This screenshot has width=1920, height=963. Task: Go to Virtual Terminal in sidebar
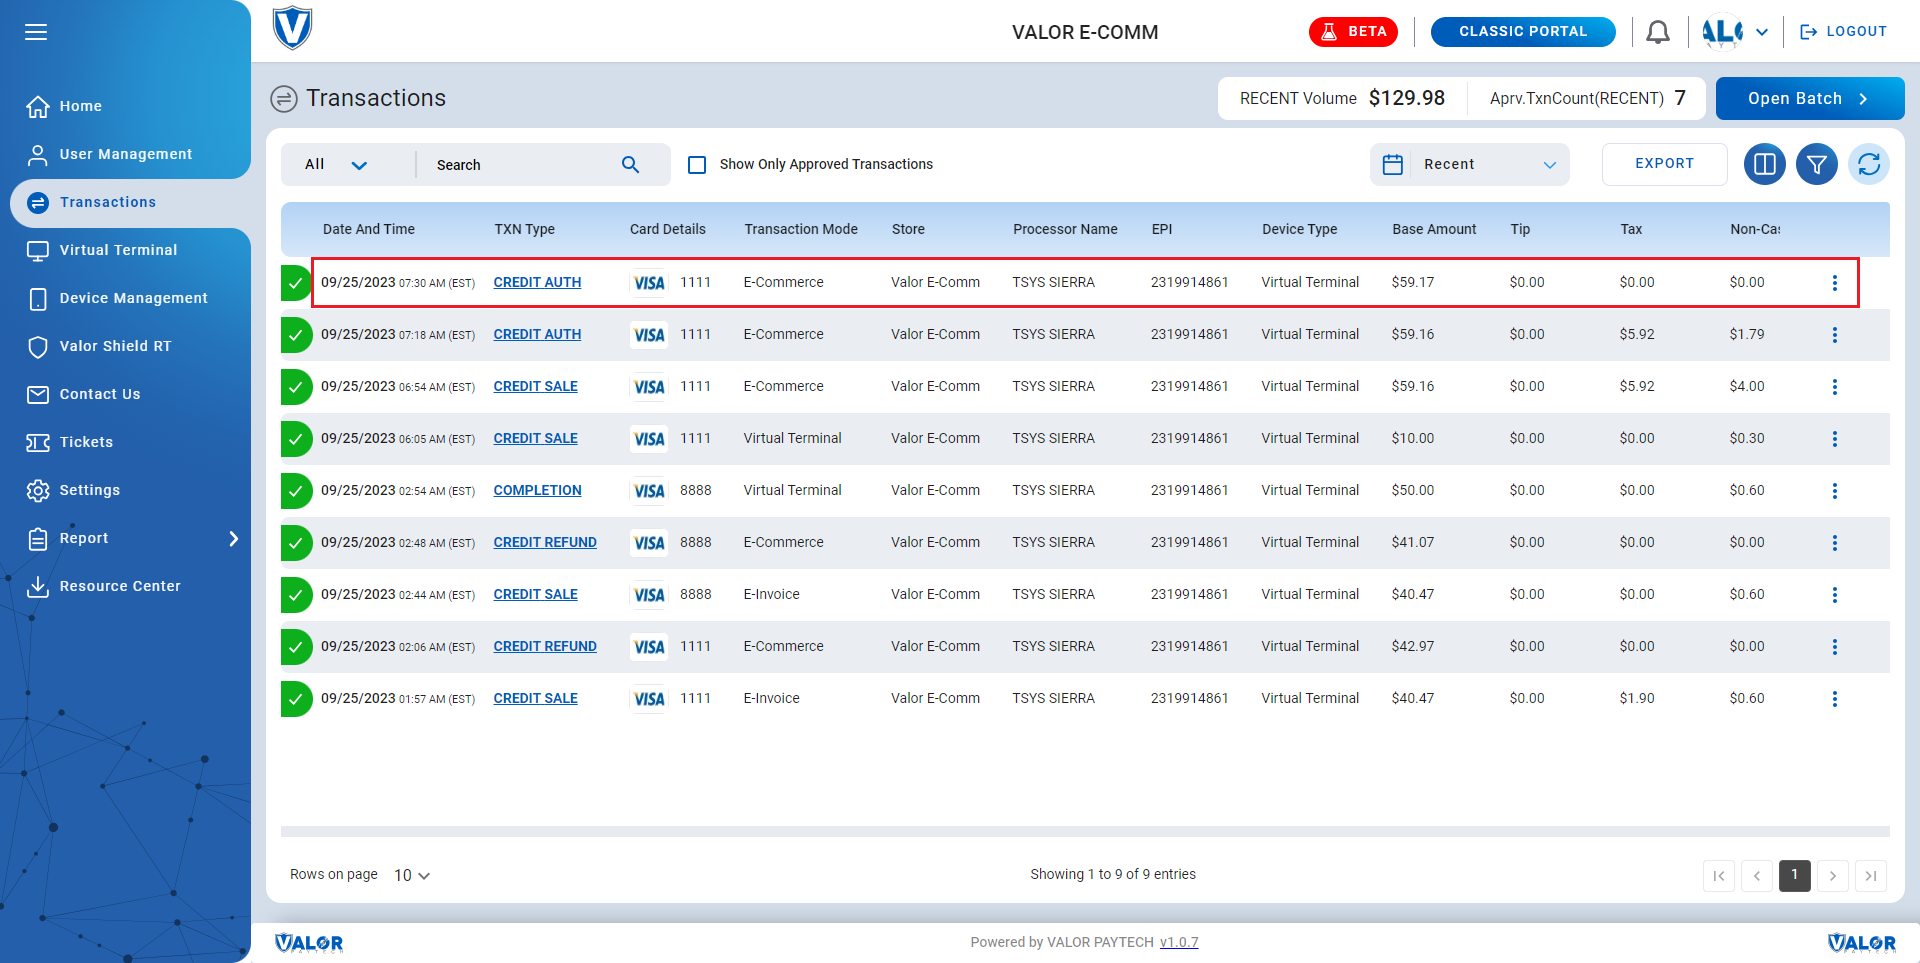(118, 250)
